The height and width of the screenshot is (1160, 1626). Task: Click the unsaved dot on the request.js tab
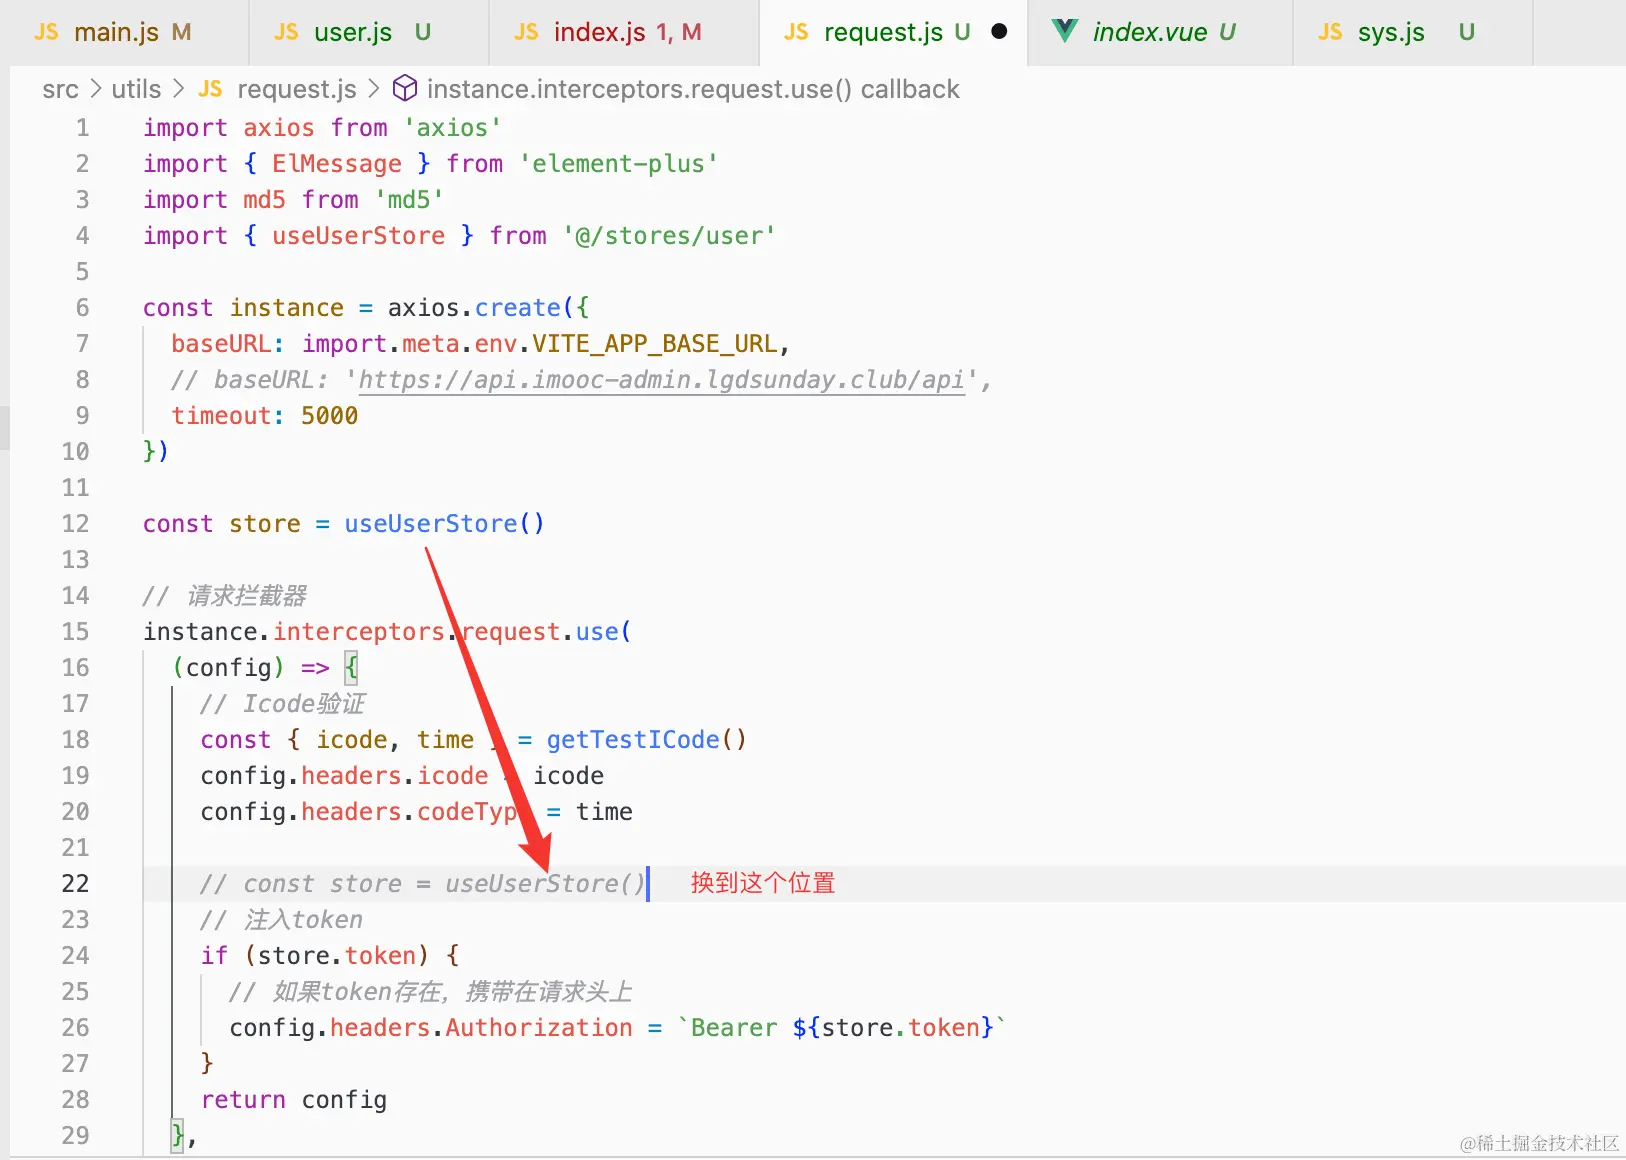click(x=999, y=32)
